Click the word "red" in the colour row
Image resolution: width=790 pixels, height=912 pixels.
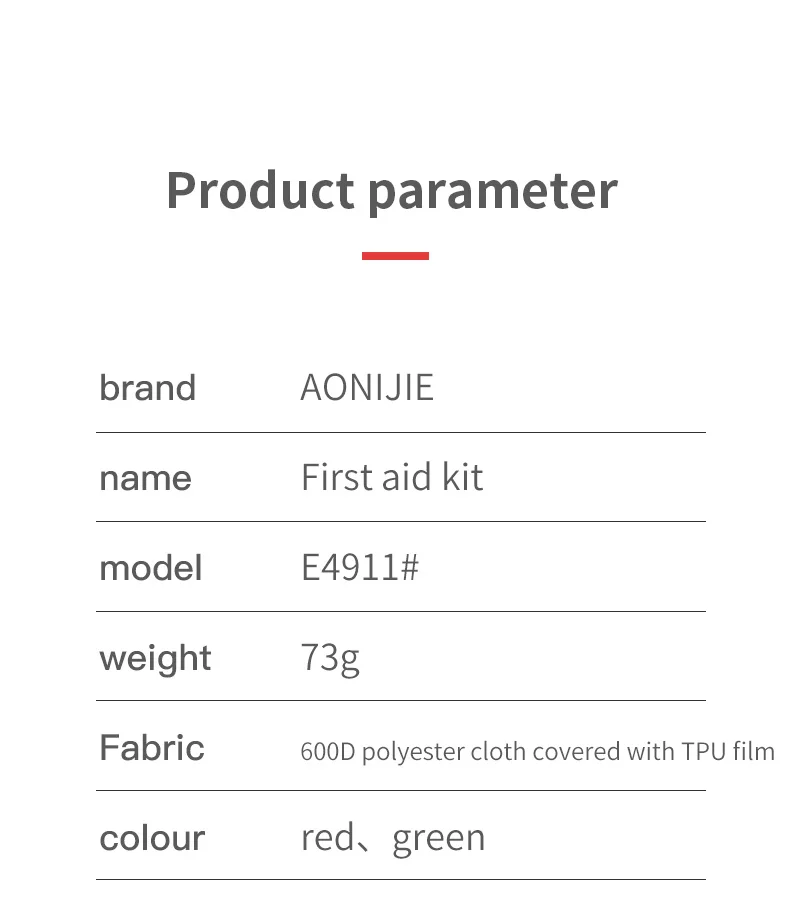328,838
